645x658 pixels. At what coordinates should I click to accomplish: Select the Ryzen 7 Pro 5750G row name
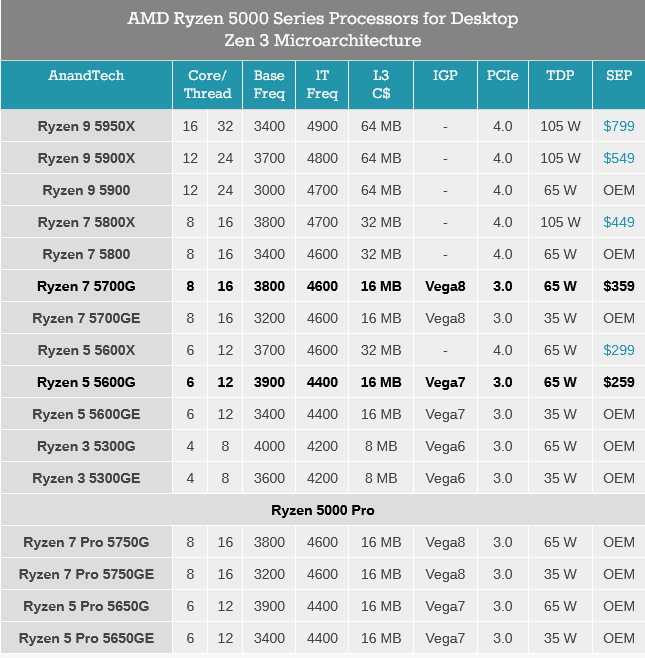pos(86,542)
